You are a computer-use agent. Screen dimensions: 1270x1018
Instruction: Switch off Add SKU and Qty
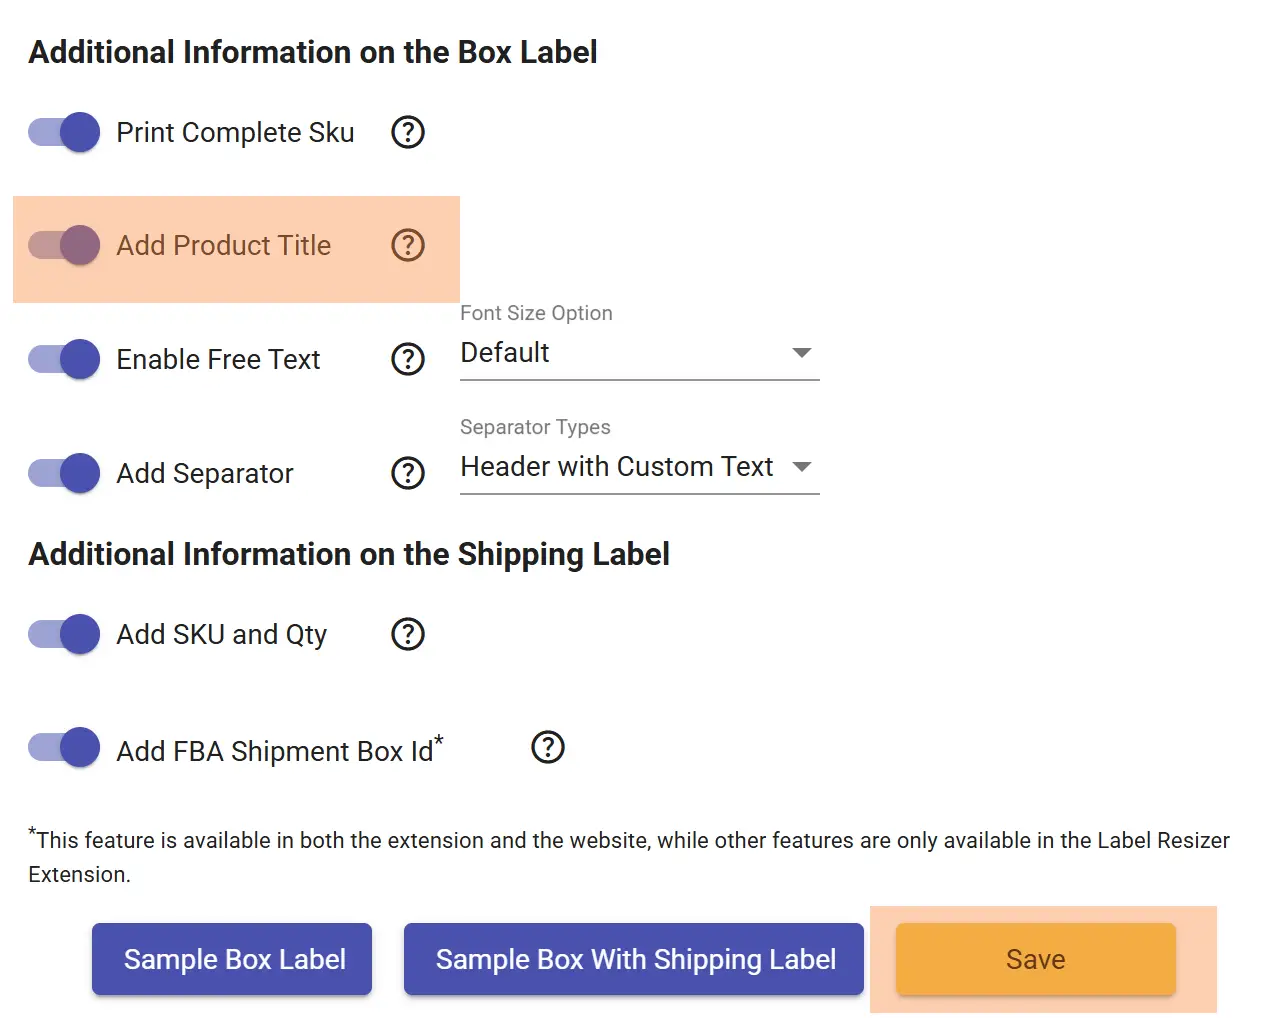[x=64, y=634]
